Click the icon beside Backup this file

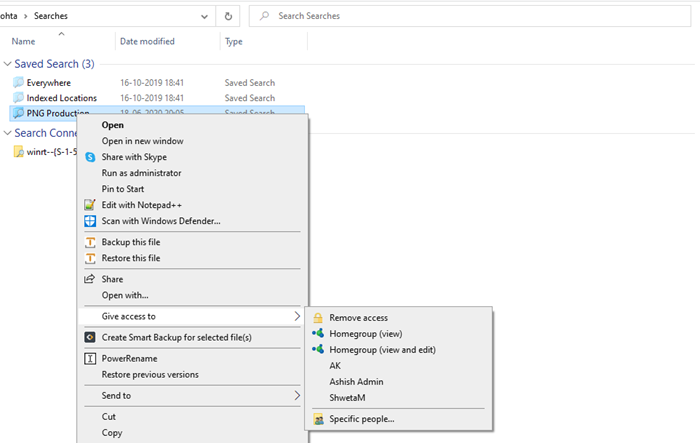90,242
